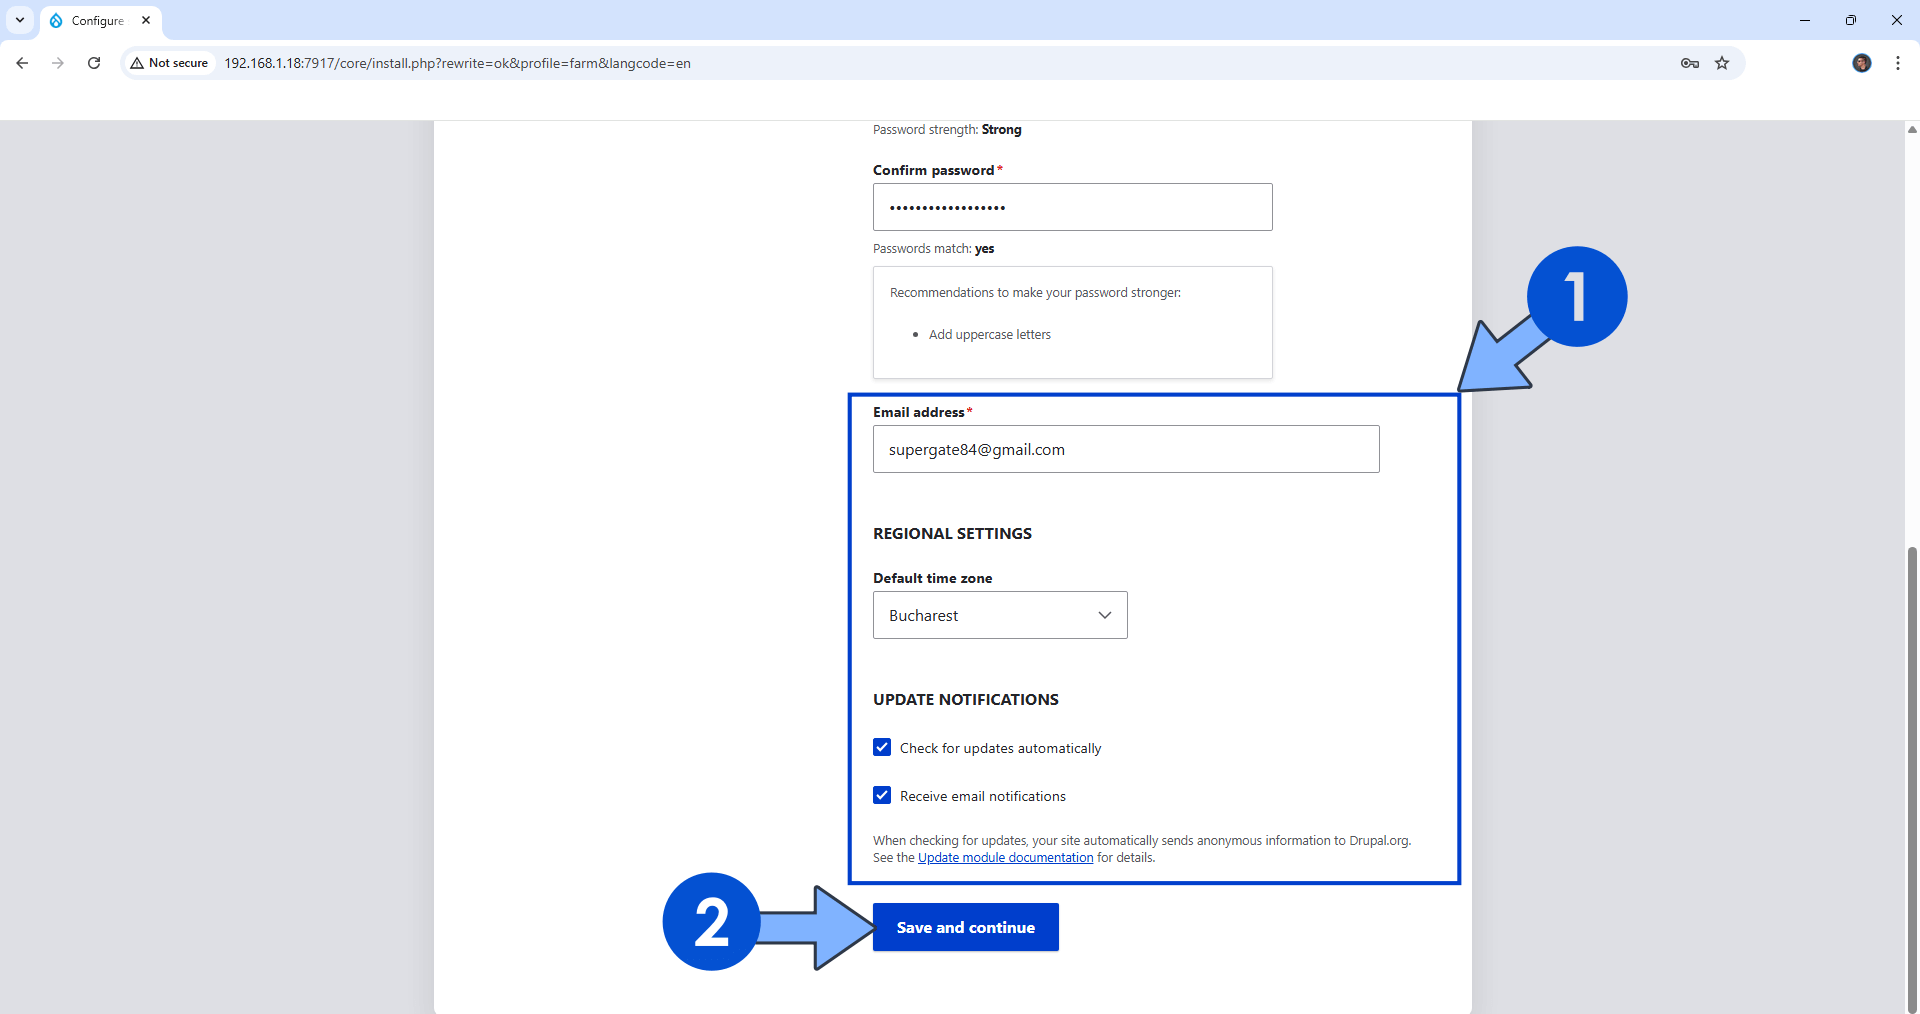Bookmark this page with the star icon
The height and width of the screenshot is (1014, 1920).
click(x=1723, y=62)
